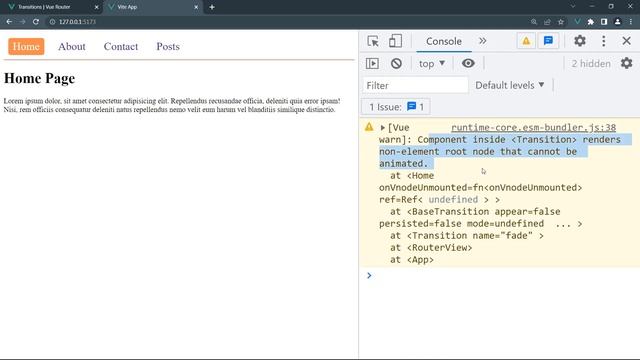This screenshot has height=360, width=640.
Task: Go forward with the browser forward arrow
Action: click(x=22, y=22)
